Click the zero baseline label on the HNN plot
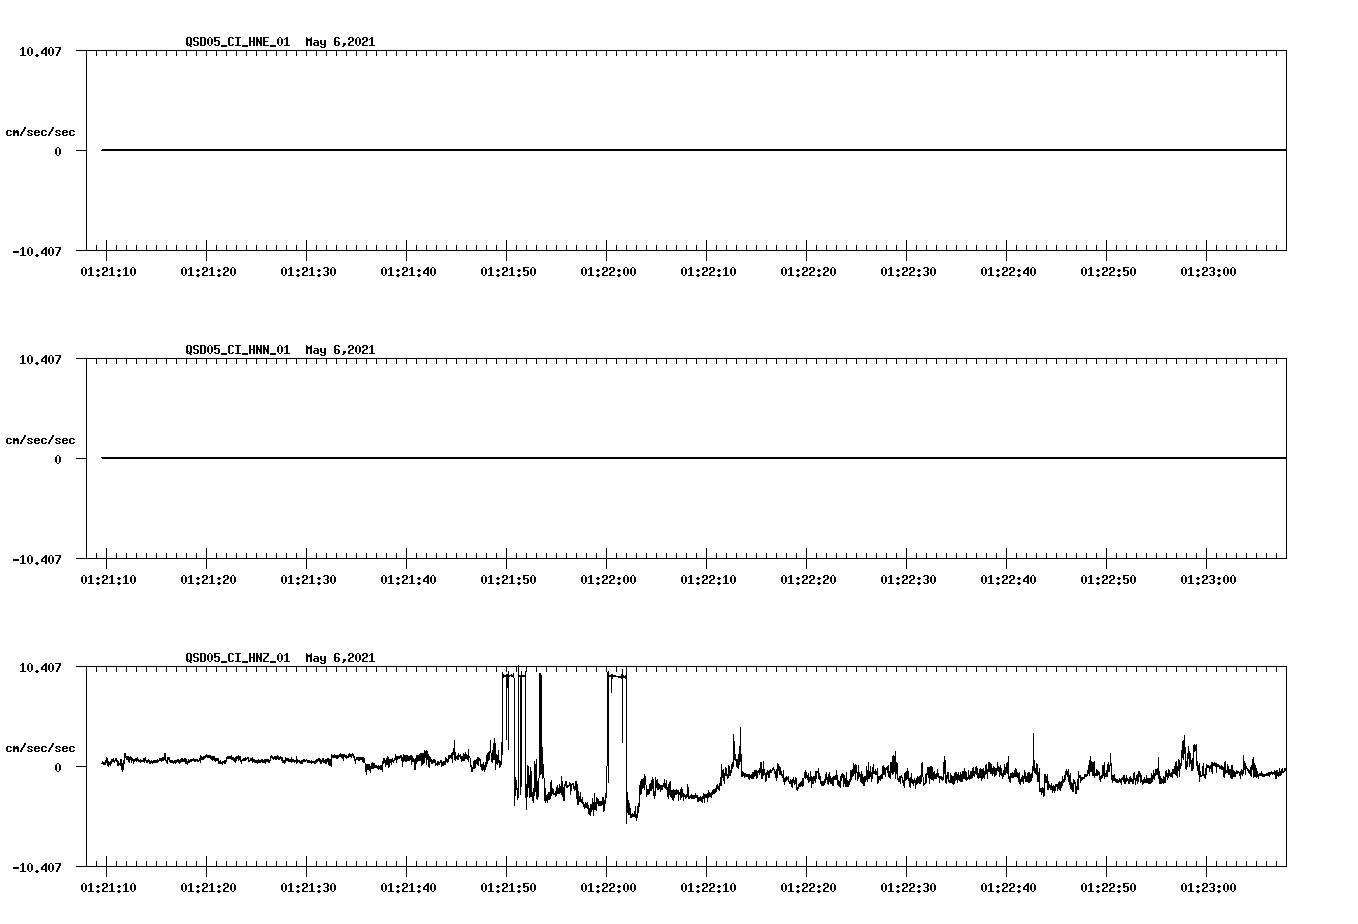 (58, 459)
